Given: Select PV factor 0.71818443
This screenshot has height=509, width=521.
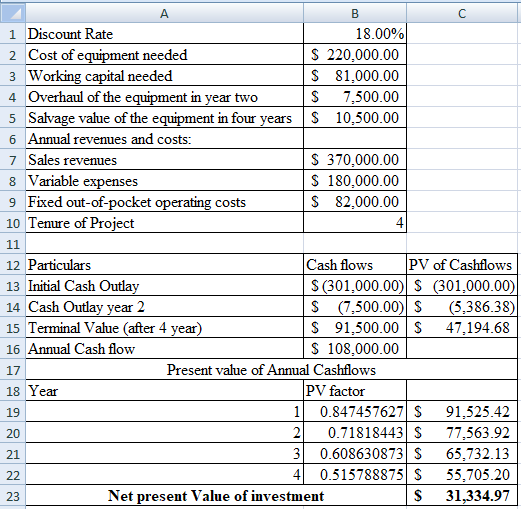Looking at the screenshot, I should (355, 433).
